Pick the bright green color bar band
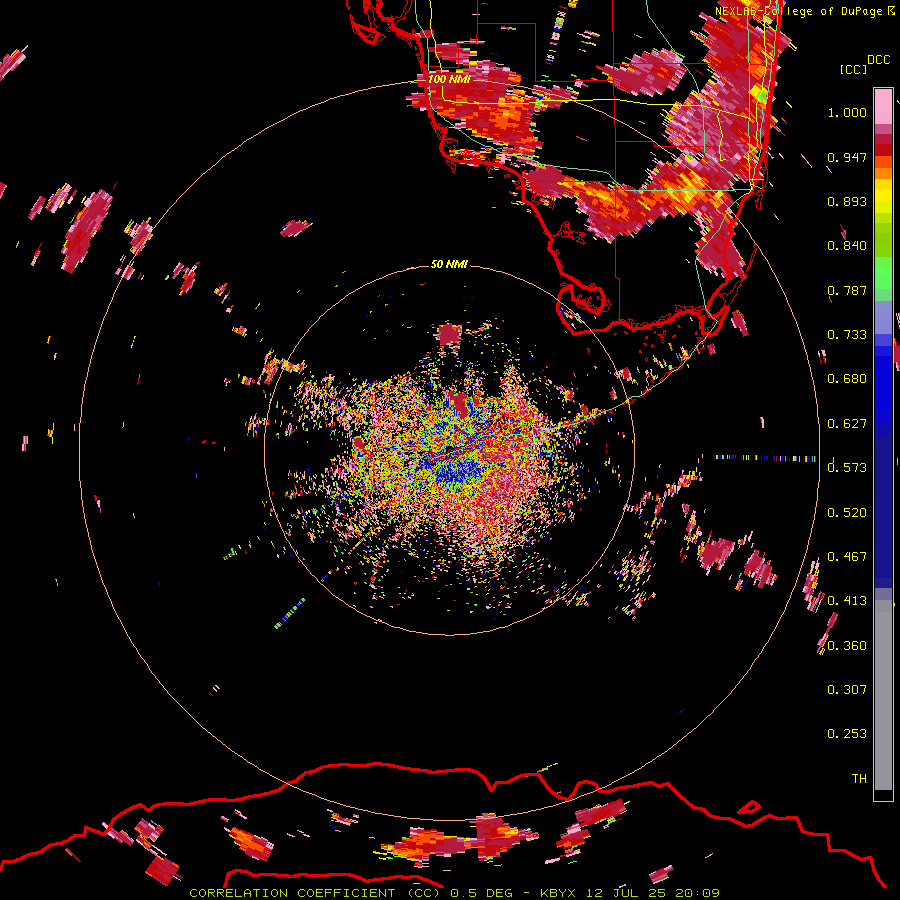This screenshot has width=900, height=900. (883, 273)
